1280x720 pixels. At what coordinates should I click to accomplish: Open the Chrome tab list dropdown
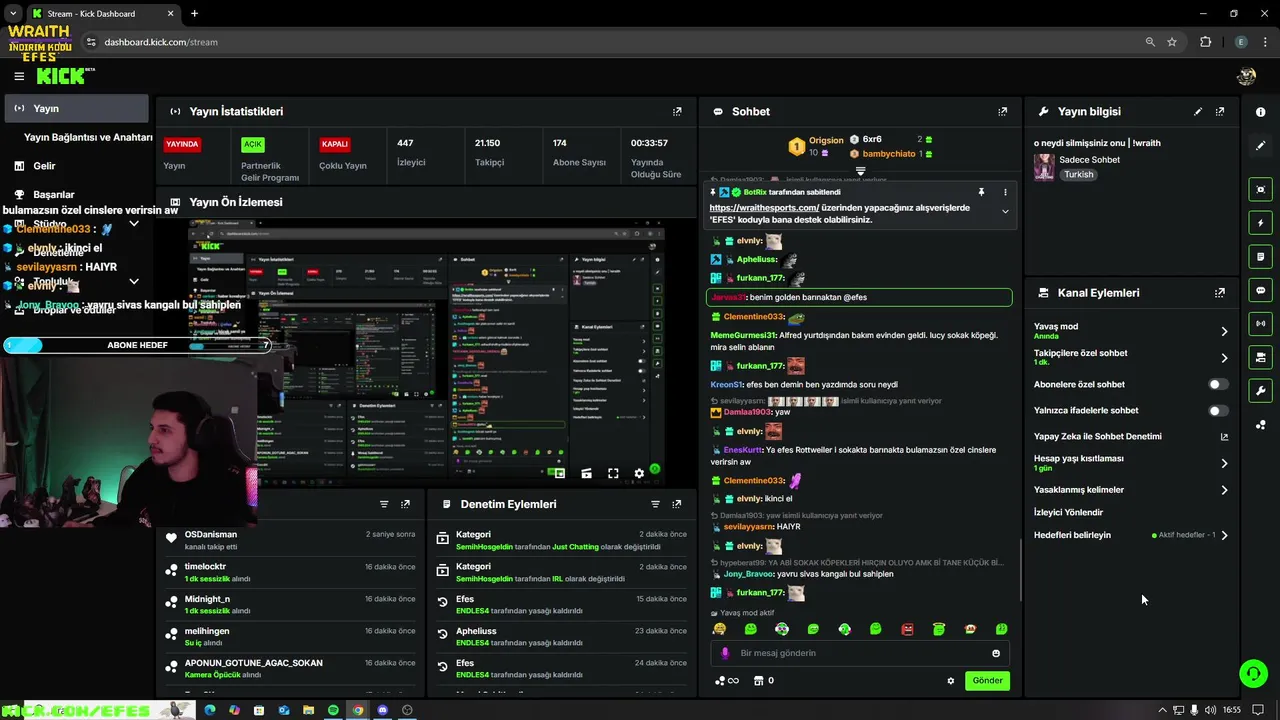[x=13, y=14]
